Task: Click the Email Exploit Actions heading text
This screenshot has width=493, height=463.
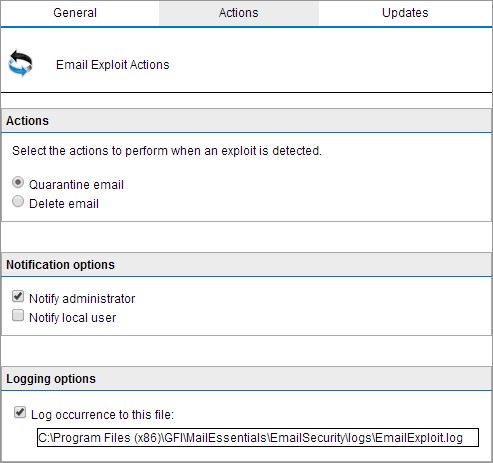Action: point(113,65)
